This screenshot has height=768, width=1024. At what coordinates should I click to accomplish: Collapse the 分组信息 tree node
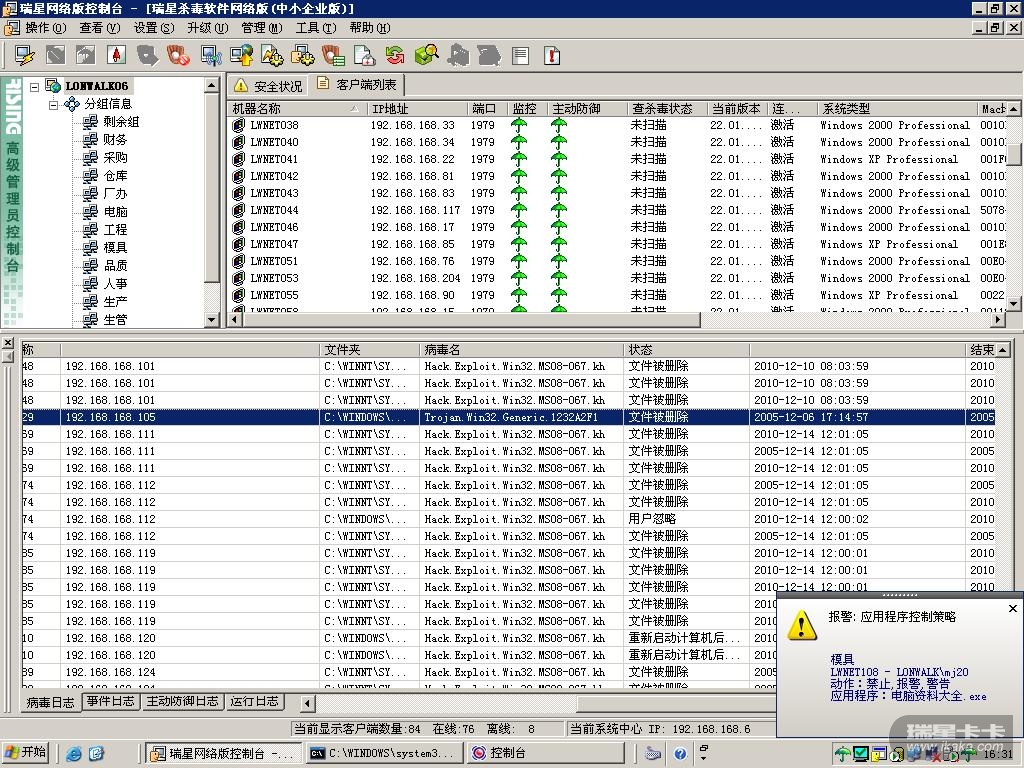(x=54, y=104)
